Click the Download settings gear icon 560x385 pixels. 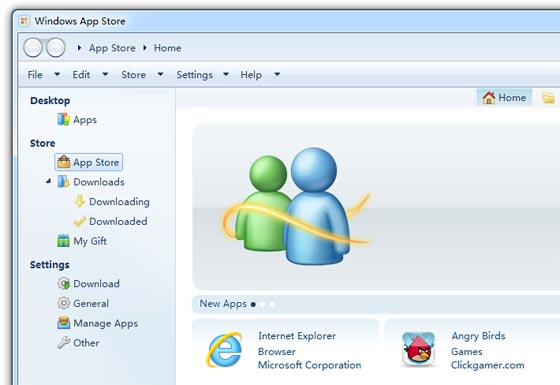(x=64, y=284)
